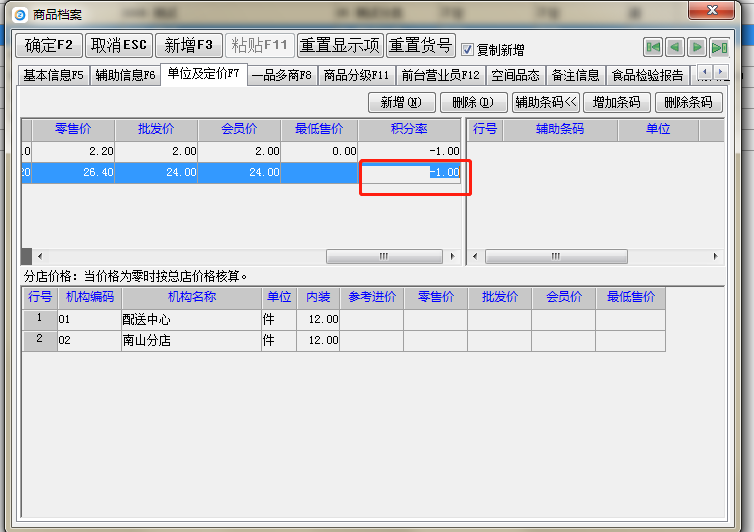Jump to the last record icon
Screen dimensions: 754x532
click(x=719, y=47)
